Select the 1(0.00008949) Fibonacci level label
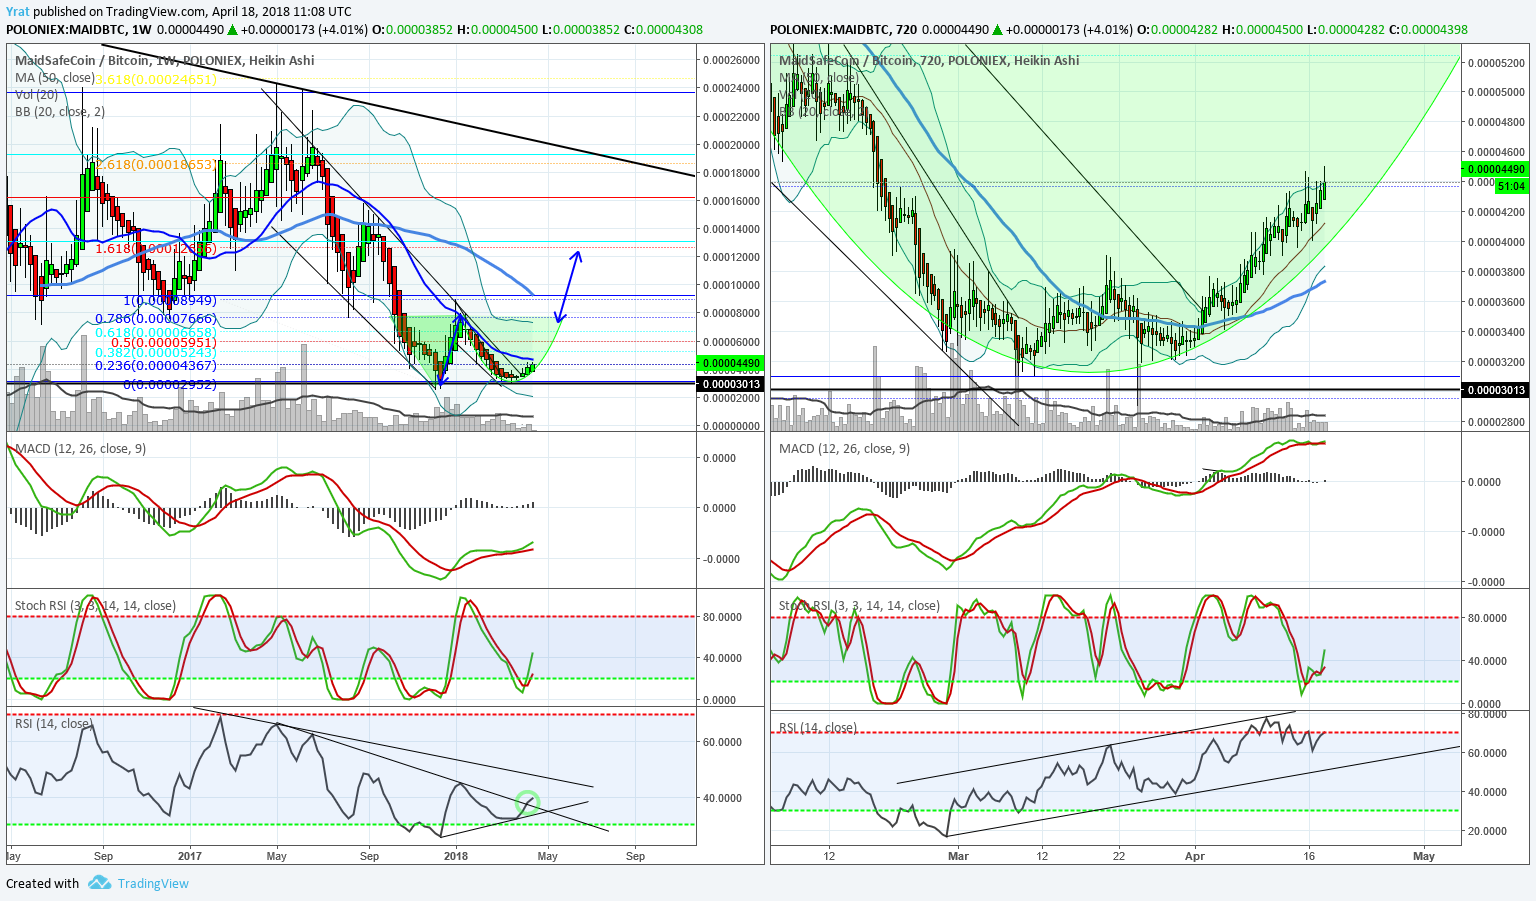Image resolution: width=1536 pixels, height=901 pixels. 170,300
